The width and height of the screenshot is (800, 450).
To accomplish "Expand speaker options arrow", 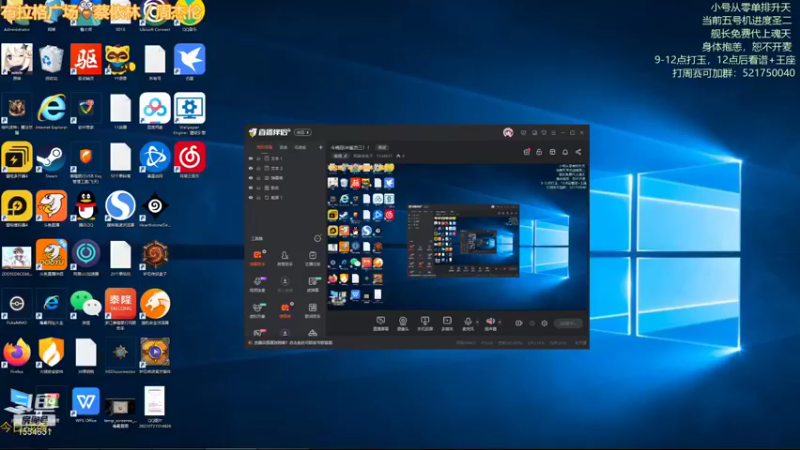I will pos(499,322).
